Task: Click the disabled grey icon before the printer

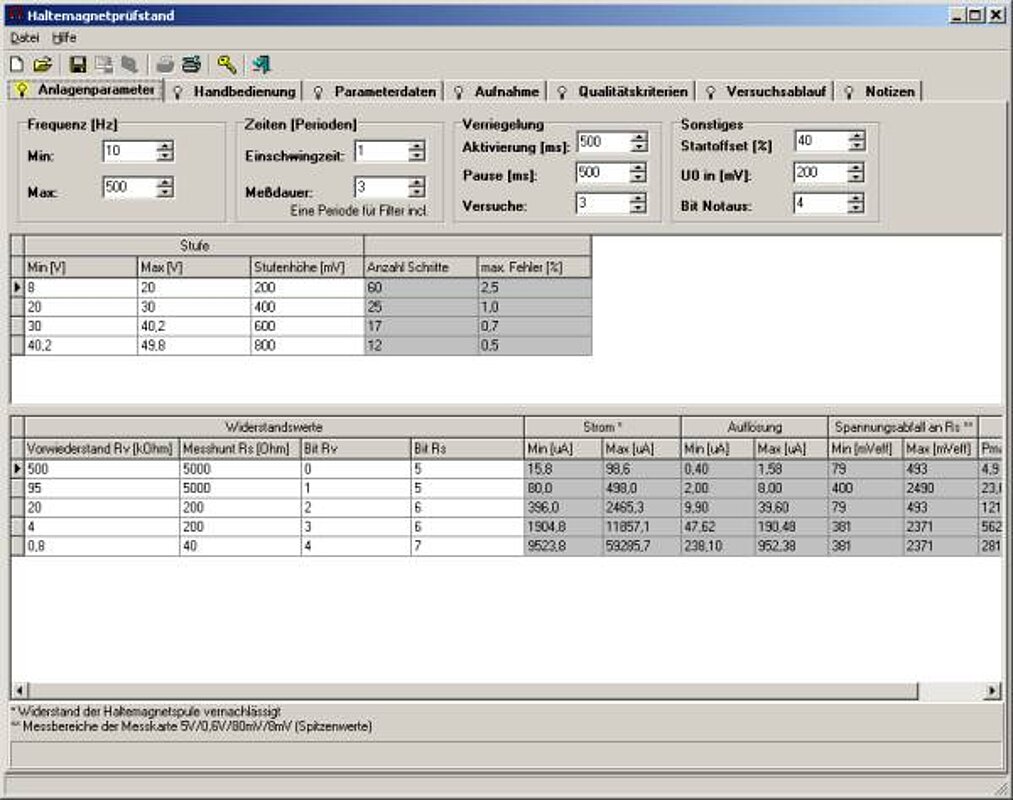Action: [129, 64]
